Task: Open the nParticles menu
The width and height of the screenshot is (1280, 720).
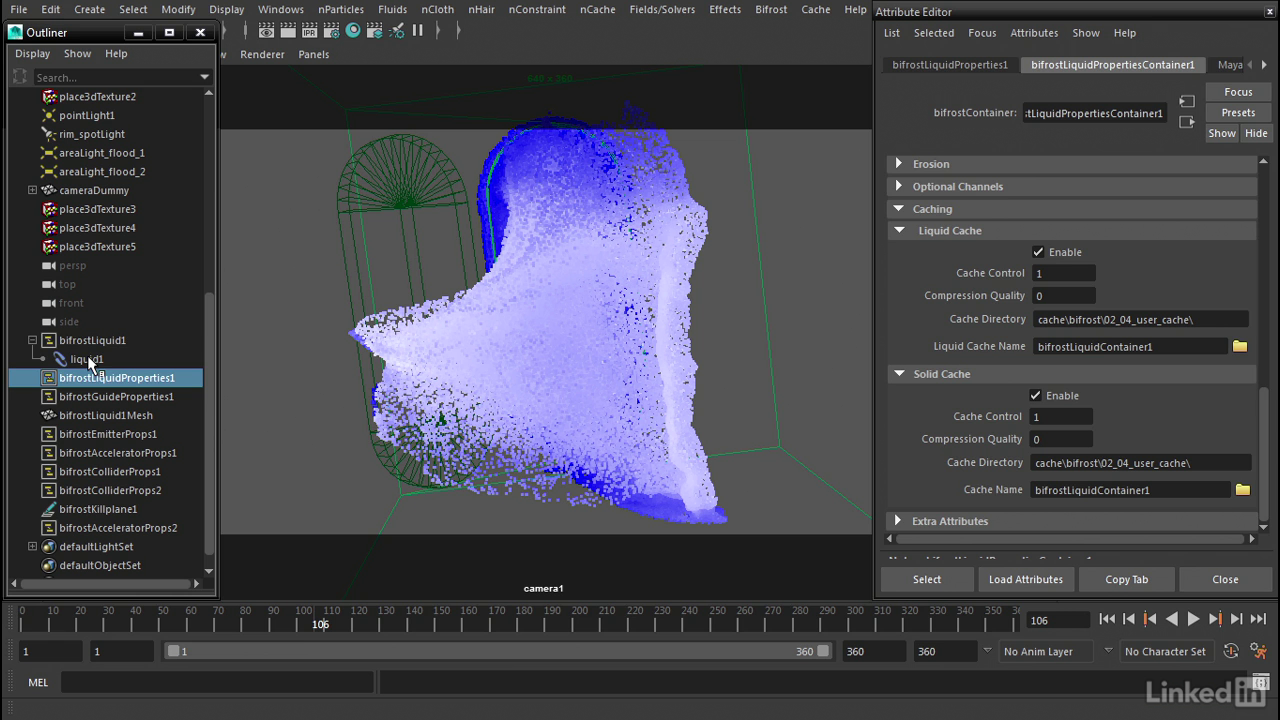Action: (x=341, y=9)
